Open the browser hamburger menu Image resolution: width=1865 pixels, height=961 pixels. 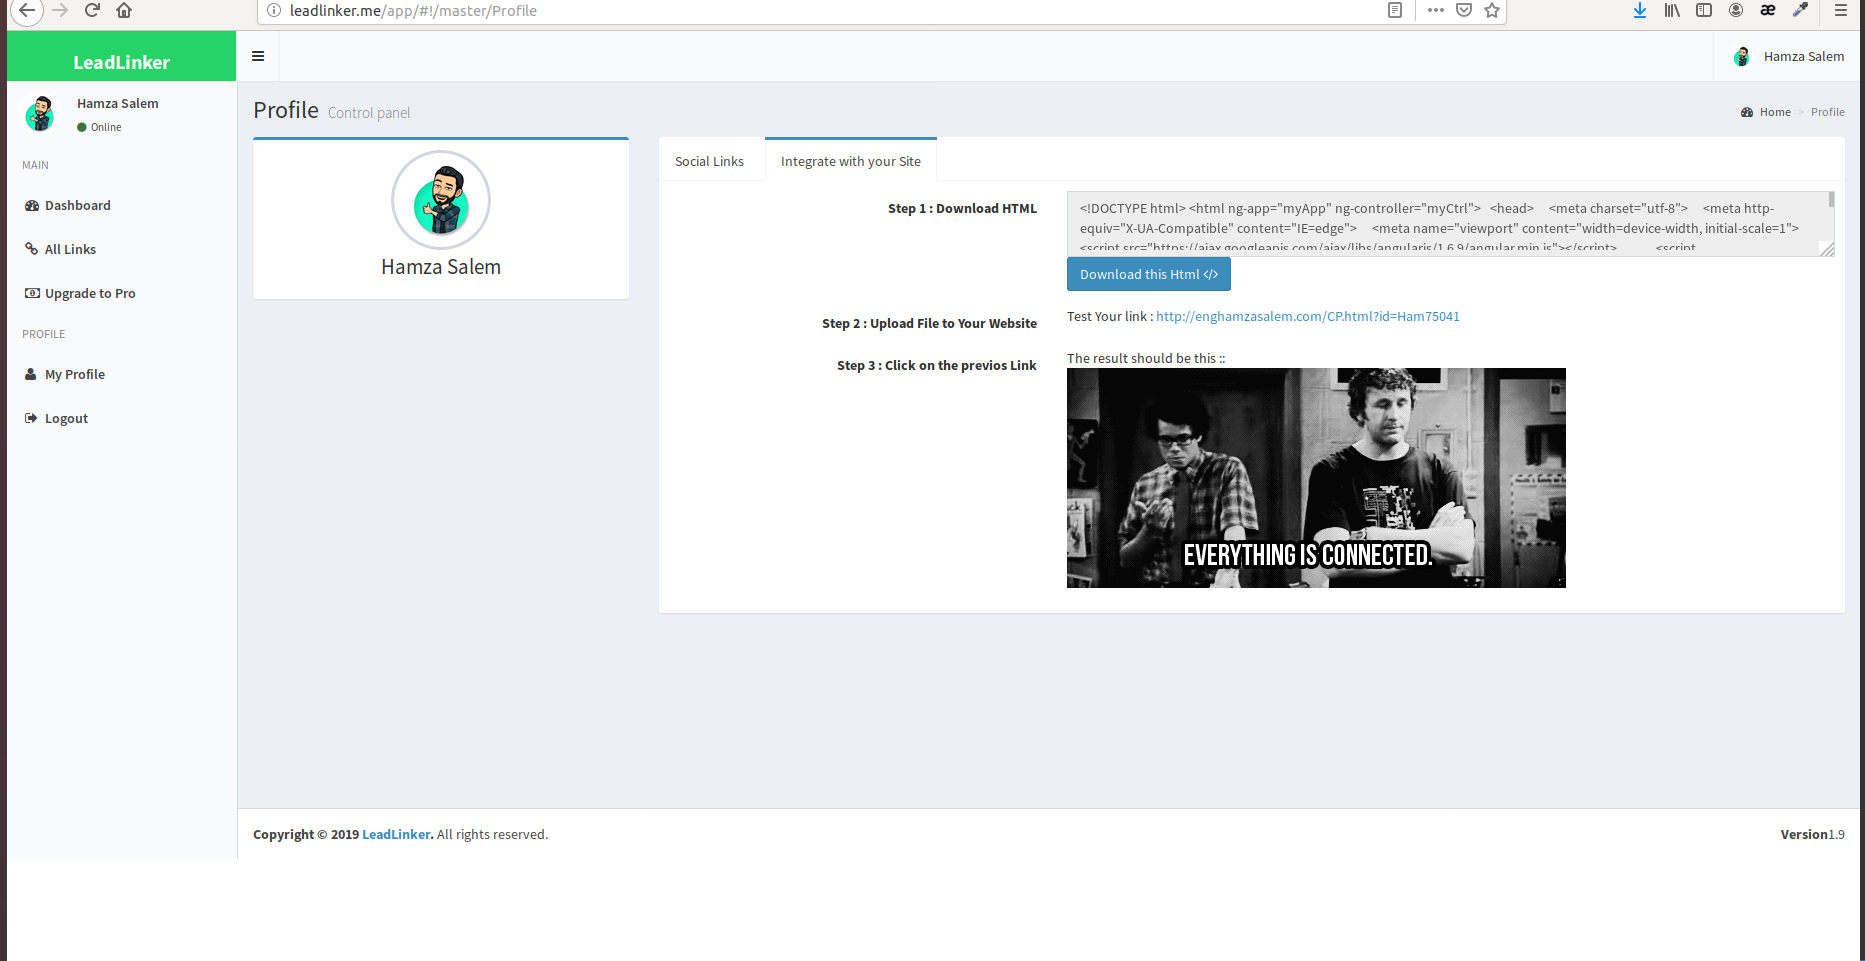tap(1840, 10)
